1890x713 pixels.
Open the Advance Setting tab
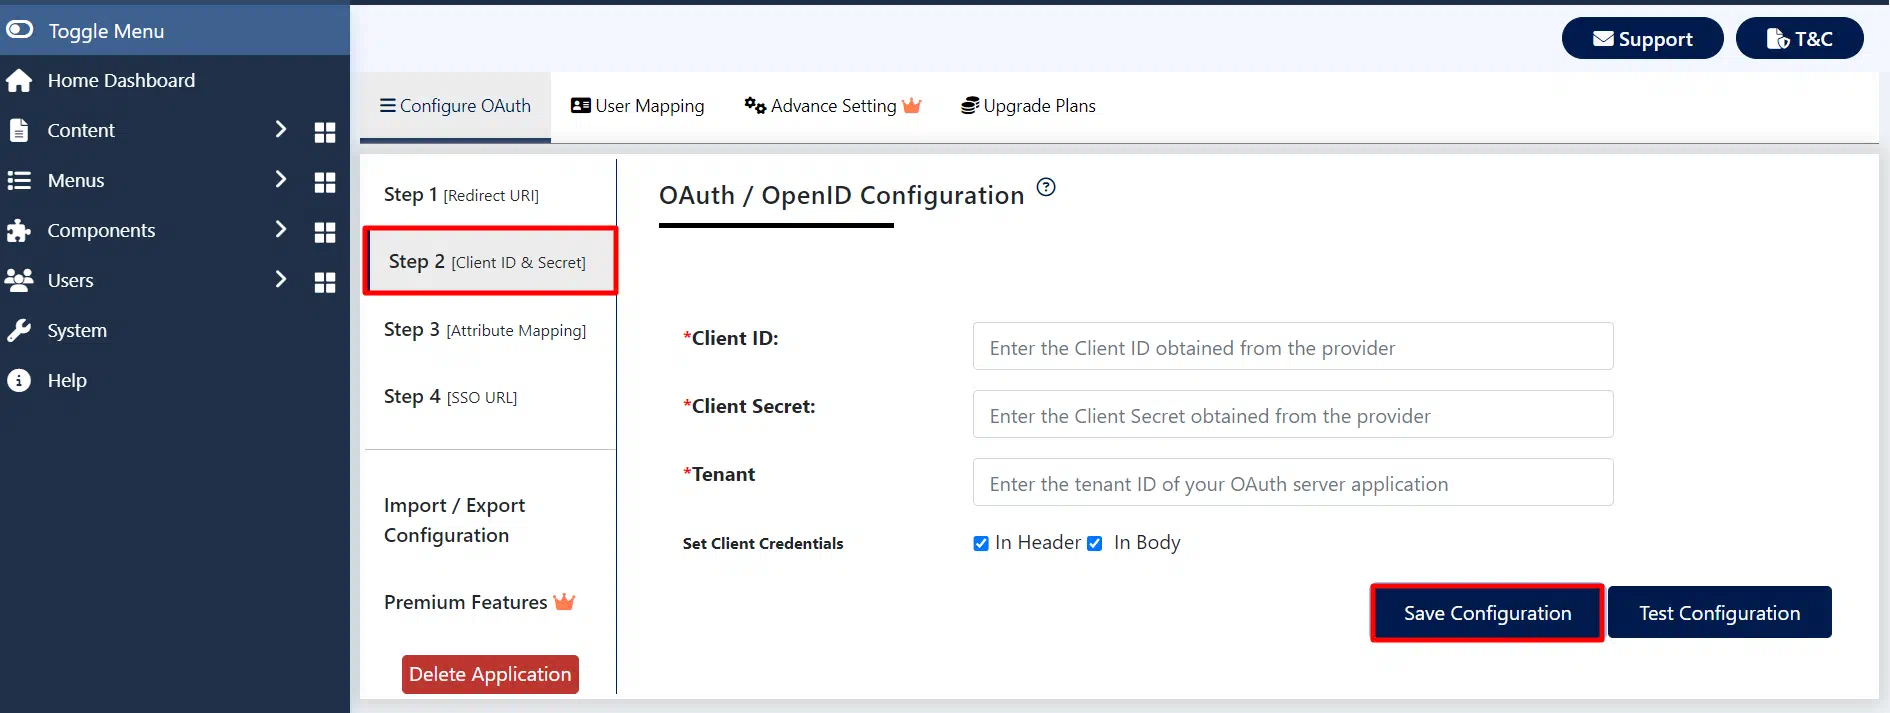pyautogui.click(x=832, y=106)
